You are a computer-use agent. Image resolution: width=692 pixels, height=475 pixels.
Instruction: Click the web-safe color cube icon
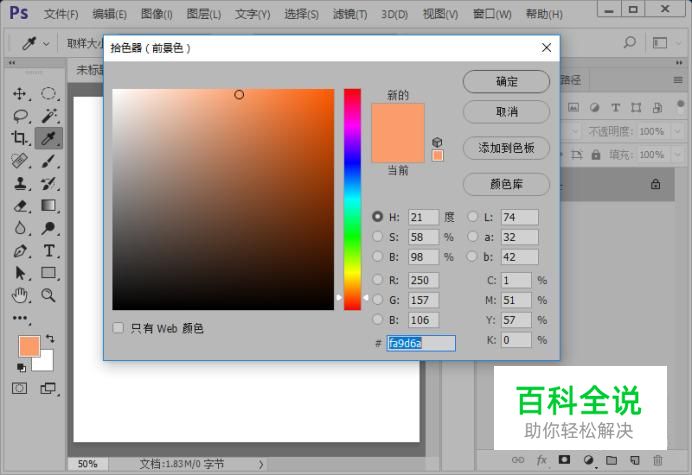coord(437,142)
